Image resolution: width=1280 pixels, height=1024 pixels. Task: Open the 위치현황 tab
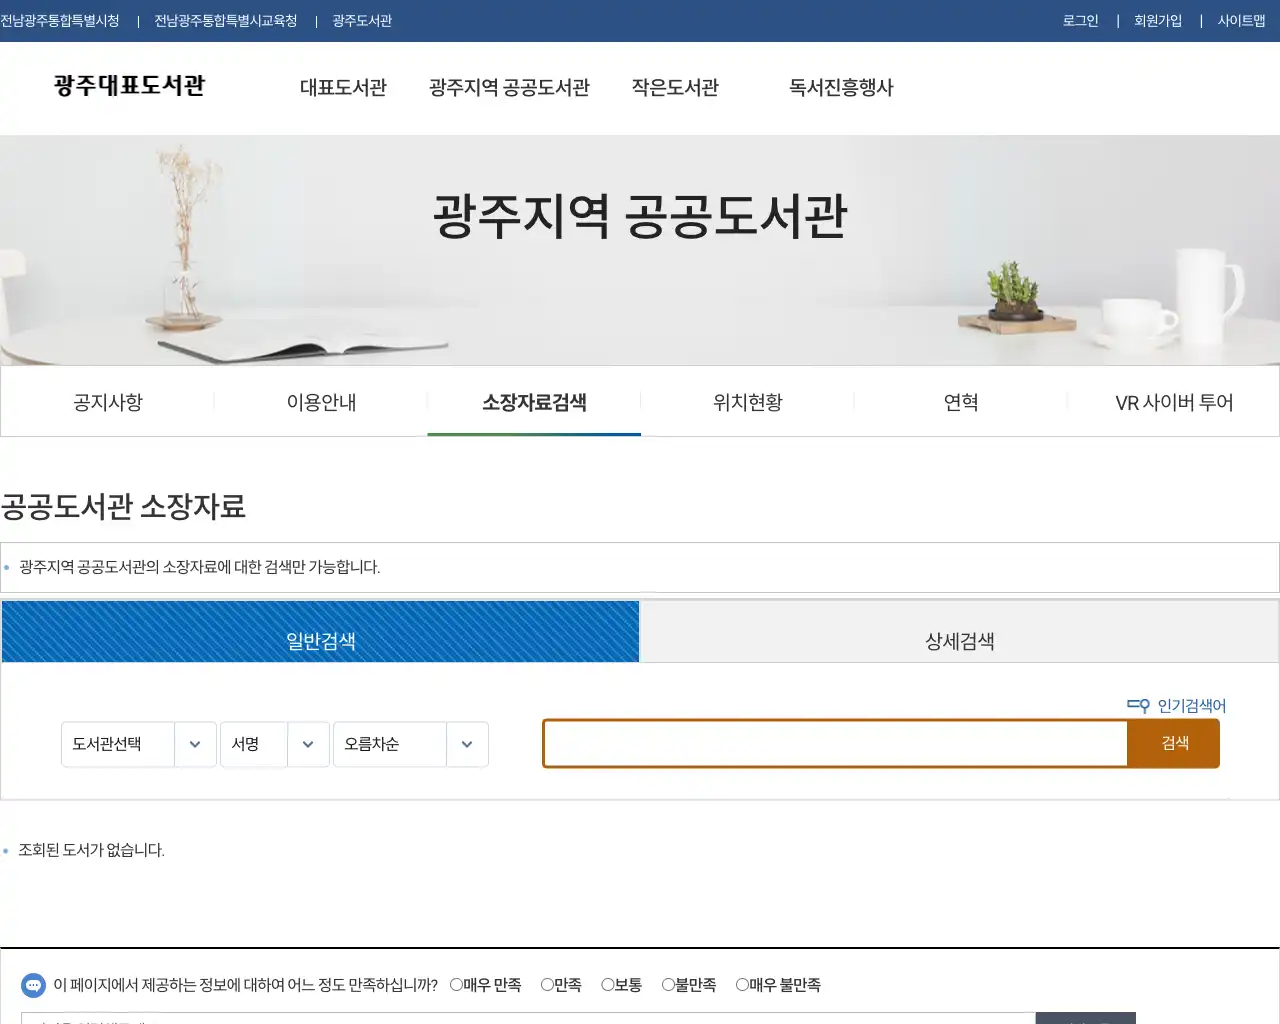click(x=747, y=402)
